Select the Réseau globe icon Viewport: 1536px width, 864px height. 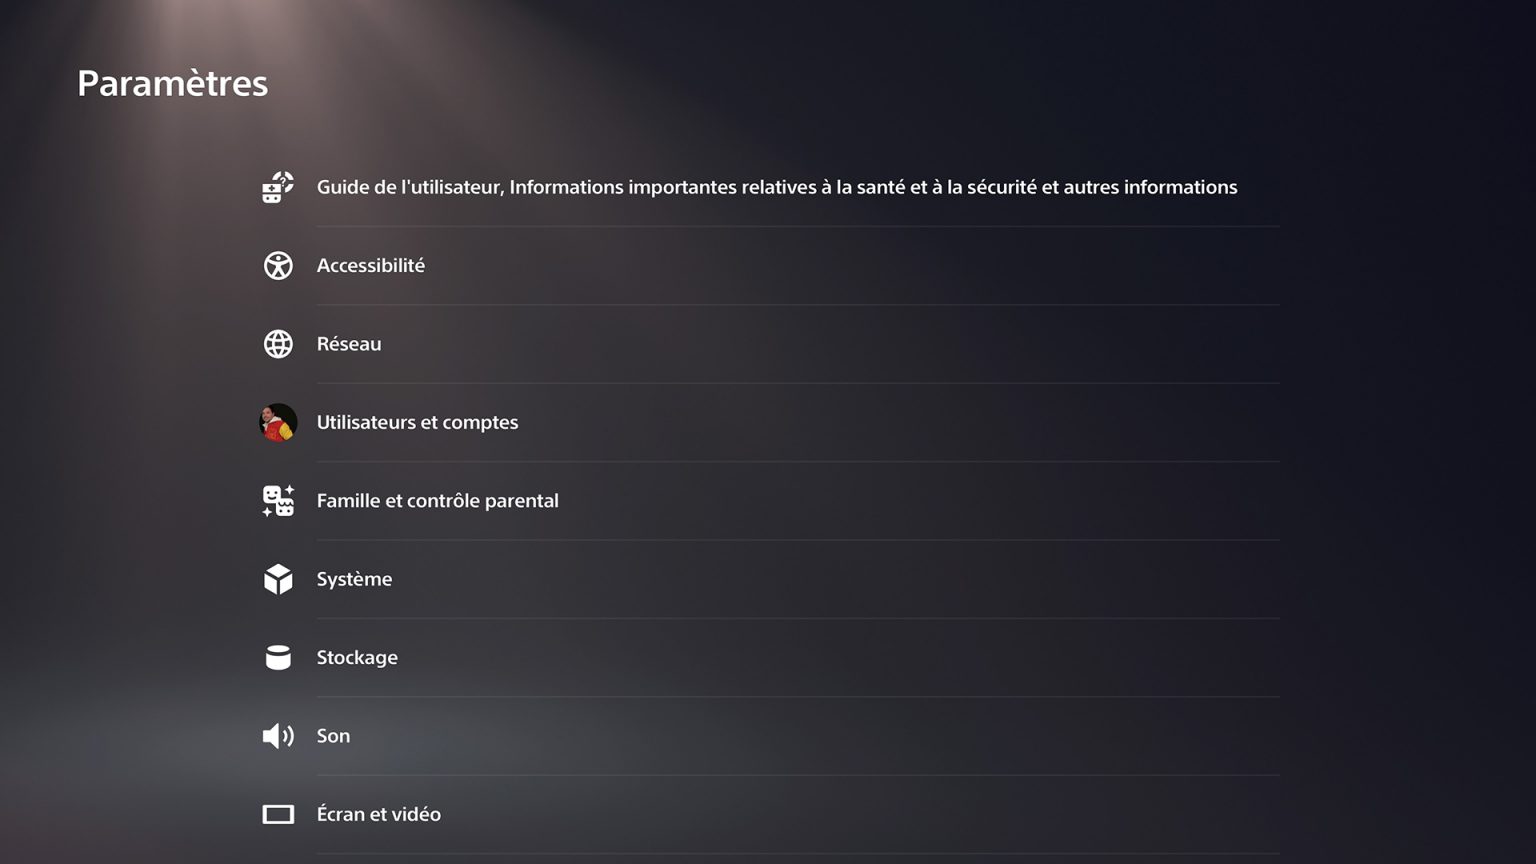tap(277, 343)
